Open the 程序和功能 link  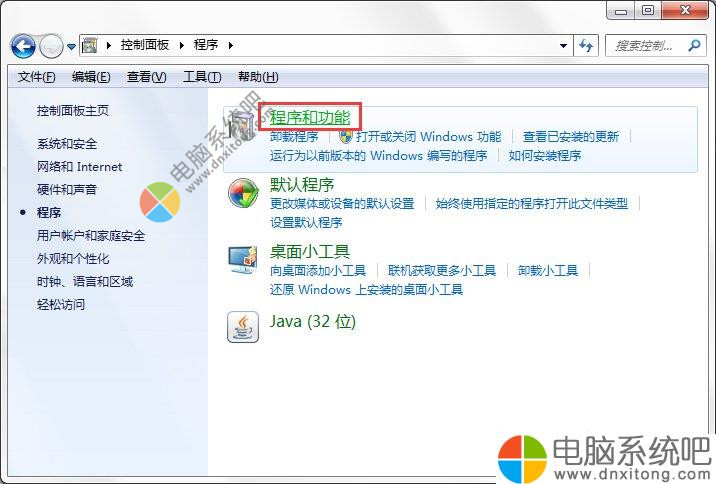click(x=310, y=117)
